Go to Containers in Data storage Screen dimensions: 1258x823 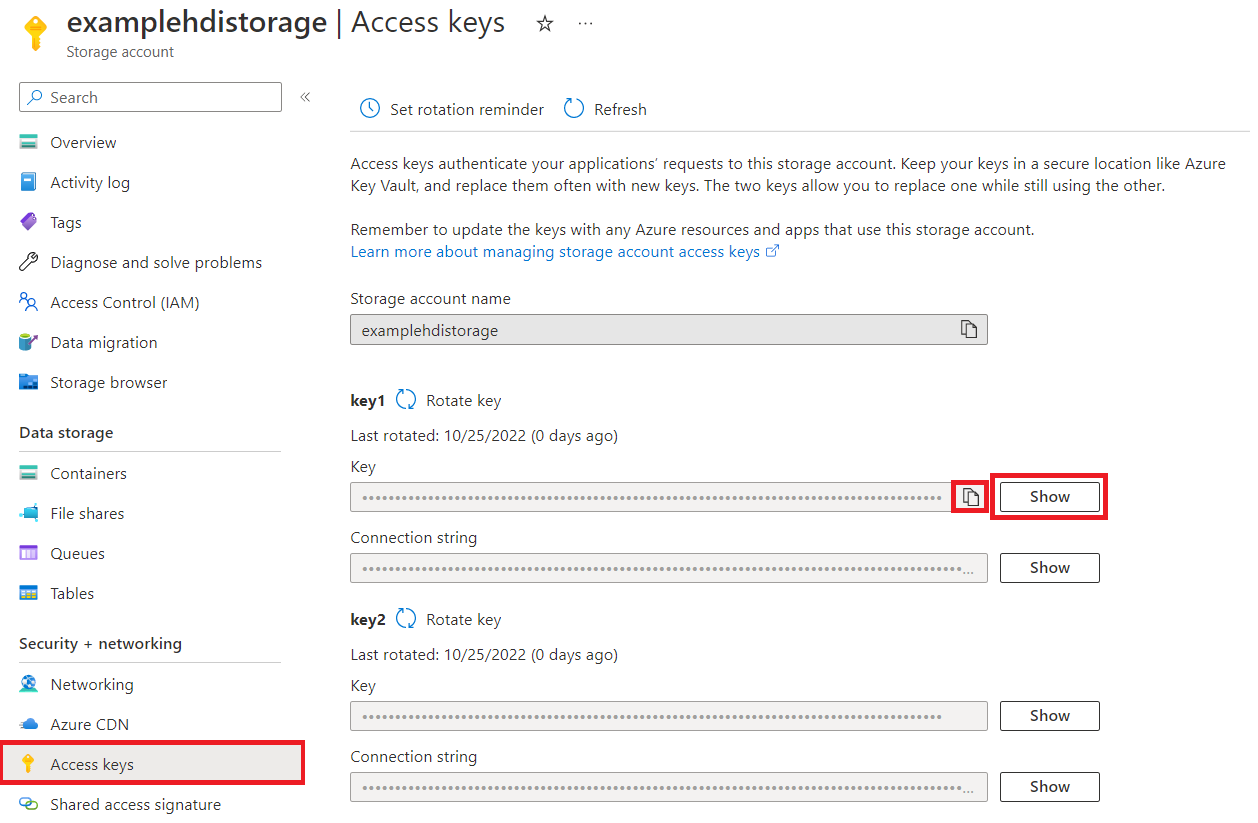point(88,474)
